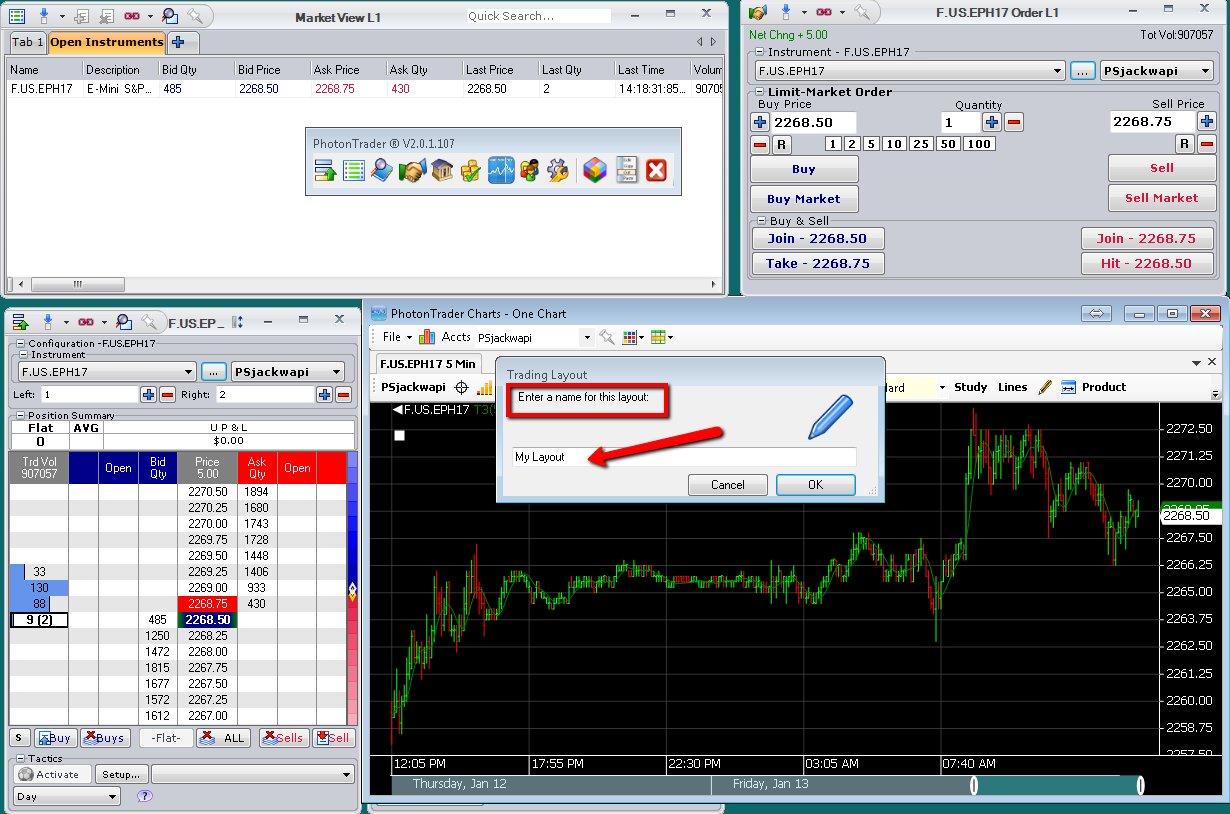Screen dimensions: 1230x814
Task: Click the blue pin icon in Market View title bar
Action: tap(44, 15)
